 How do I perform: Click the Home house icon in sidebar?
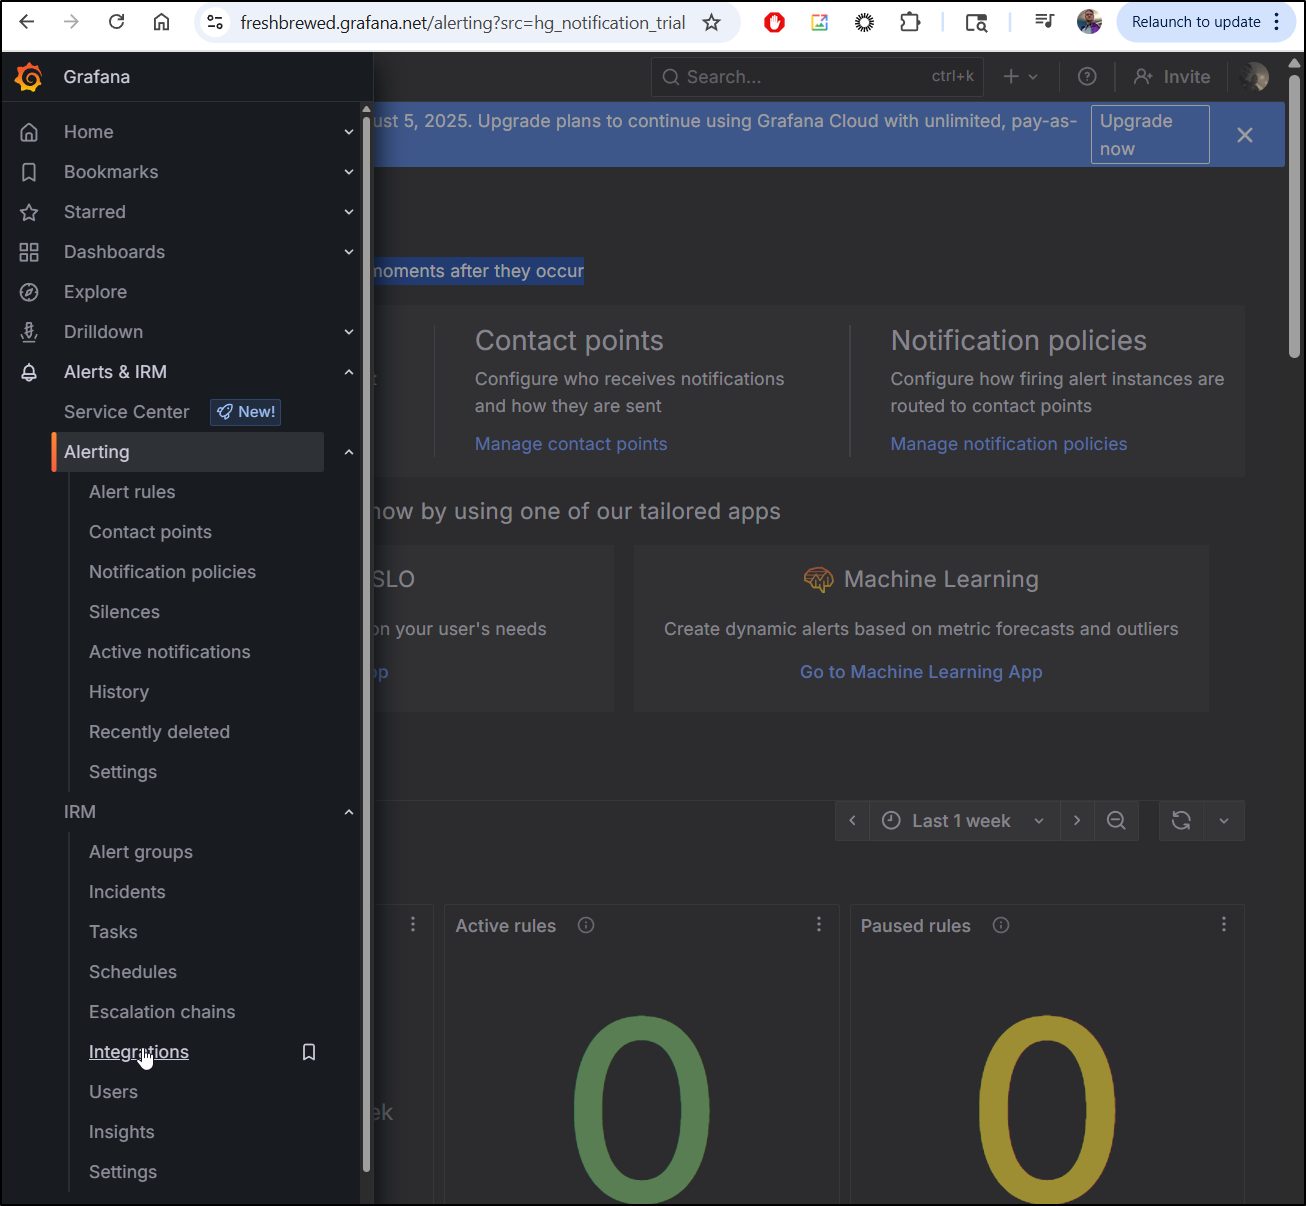click(29, 132)
